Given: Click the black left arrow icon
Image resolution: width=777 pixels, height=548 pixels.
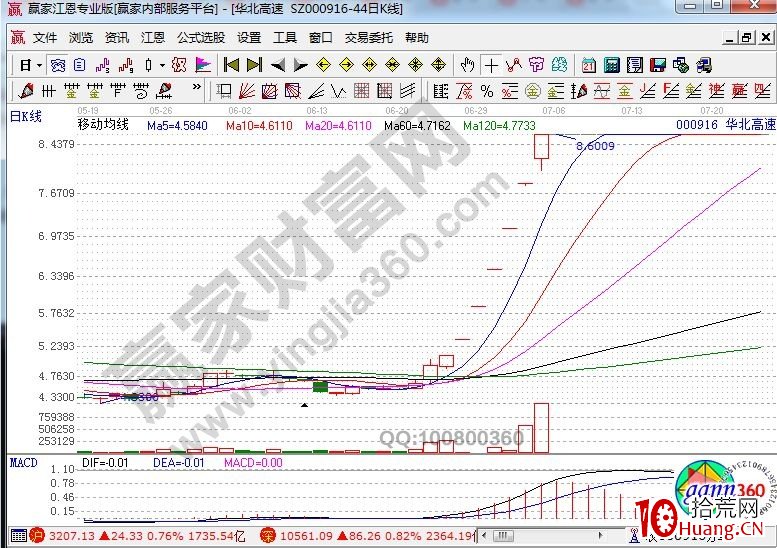Looking at the screenshot, I should pyautogui.click(x=278, y=65).
